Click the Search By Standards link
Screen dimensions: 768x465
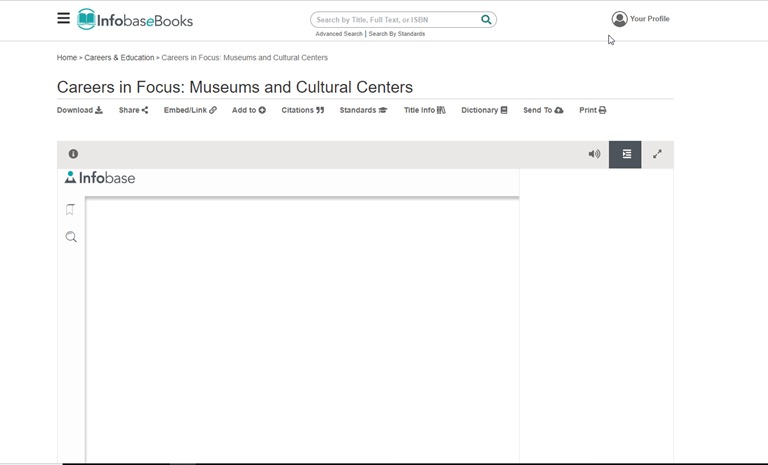[x=397, y=34]
